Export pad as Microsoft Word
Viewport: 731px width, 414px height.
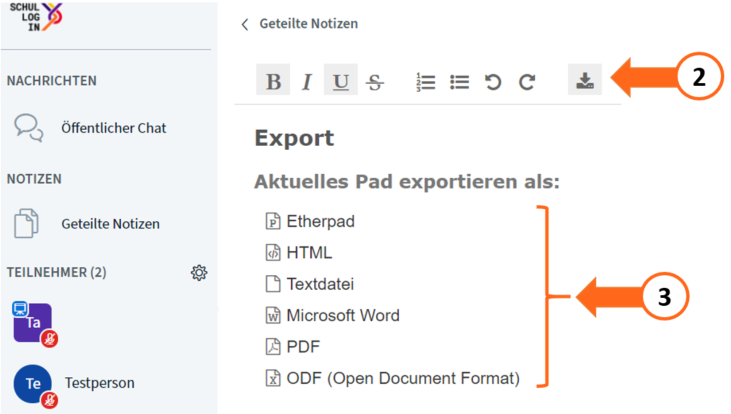pyautogui.click(x=332, y=316)
